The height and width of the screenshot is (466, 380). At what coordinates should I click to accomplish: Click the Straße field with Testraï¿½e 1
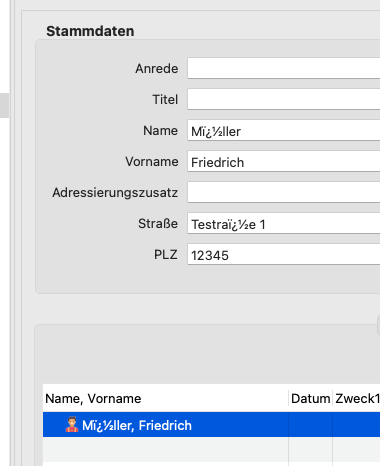pos(284,223)
